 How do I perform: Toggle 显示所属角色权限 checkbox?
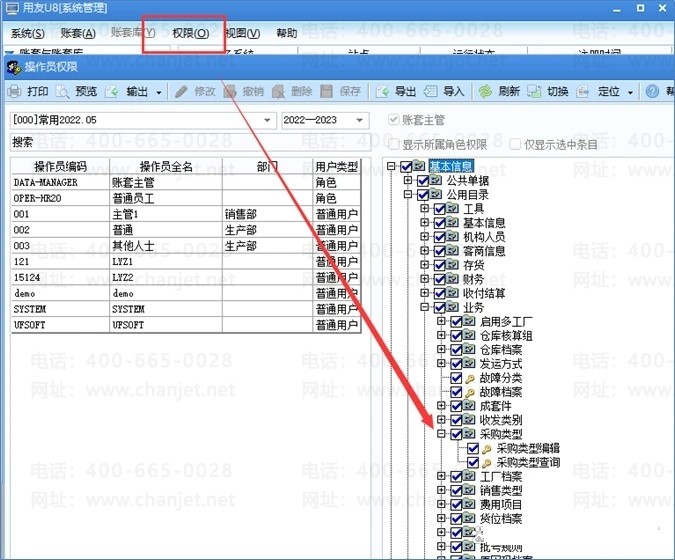coord(393,144)
